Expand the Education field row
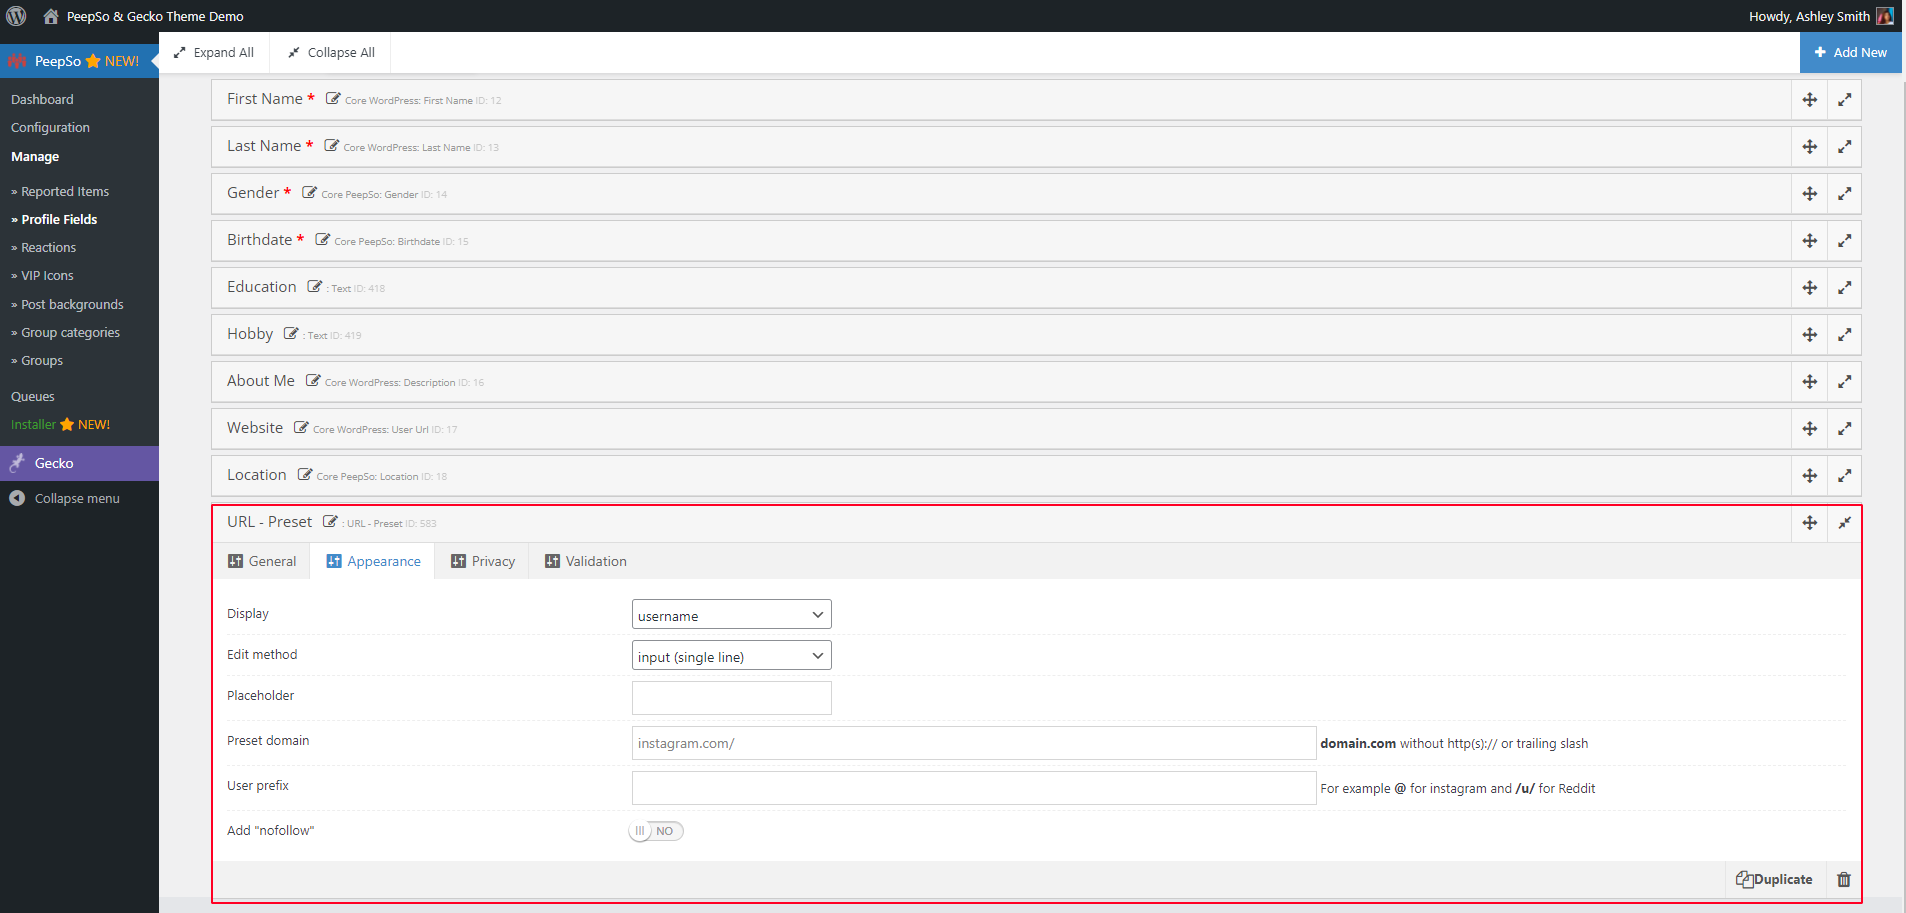Image resolution: width=1906 pixels, height=913 pixels. click(x=1844, y=288)
